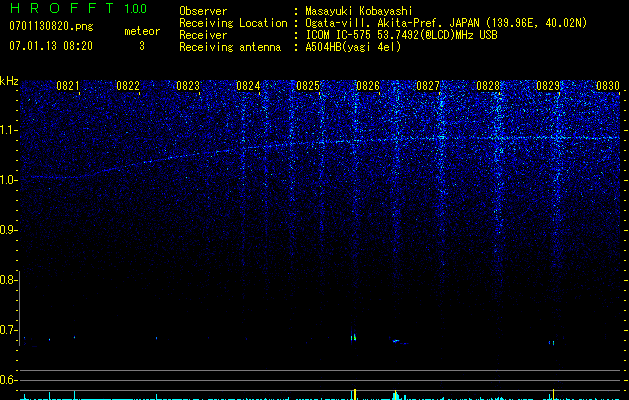Image resolution: width=629 pixels, height=400 pixels.
Task: Click the HROFFT 1.00 title text
Action: click(x=76, y=9)
